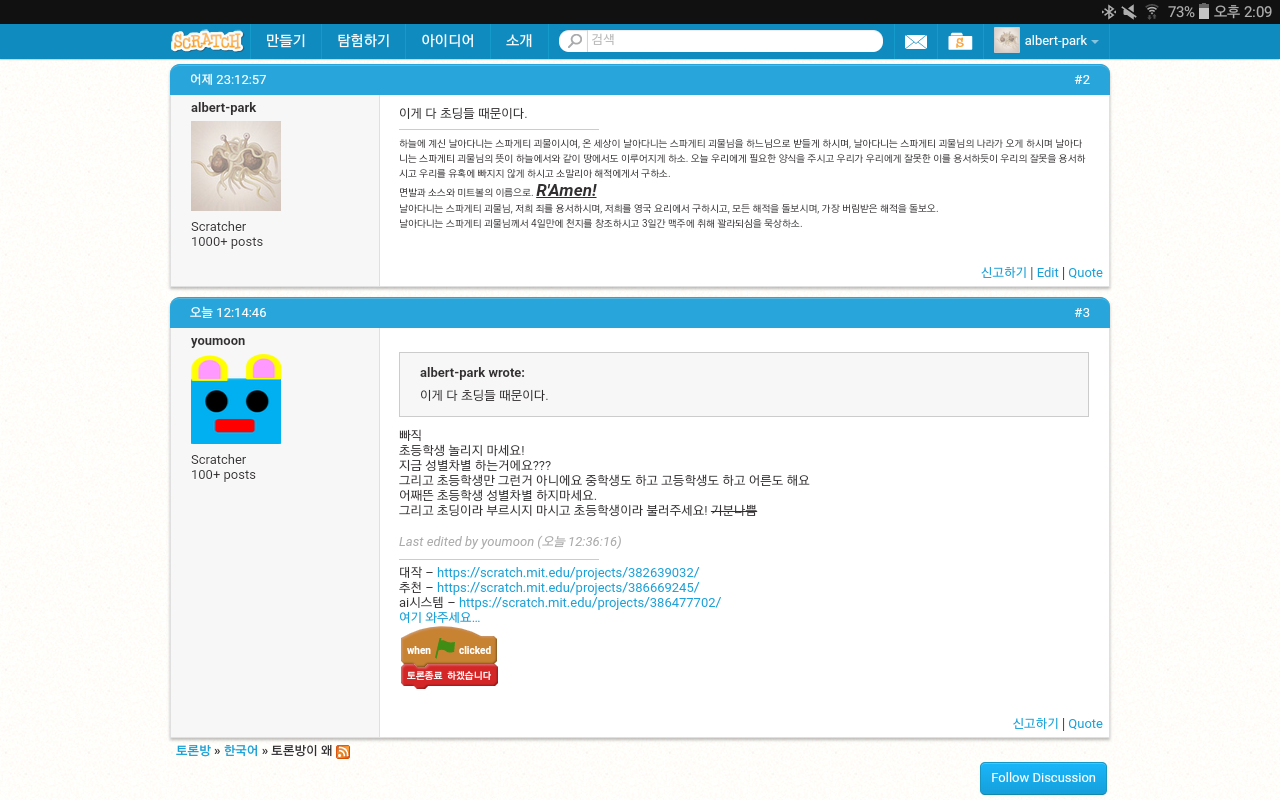Click the Scratch logo
This screenshot has width=1280, height=800.
[207, 41]
